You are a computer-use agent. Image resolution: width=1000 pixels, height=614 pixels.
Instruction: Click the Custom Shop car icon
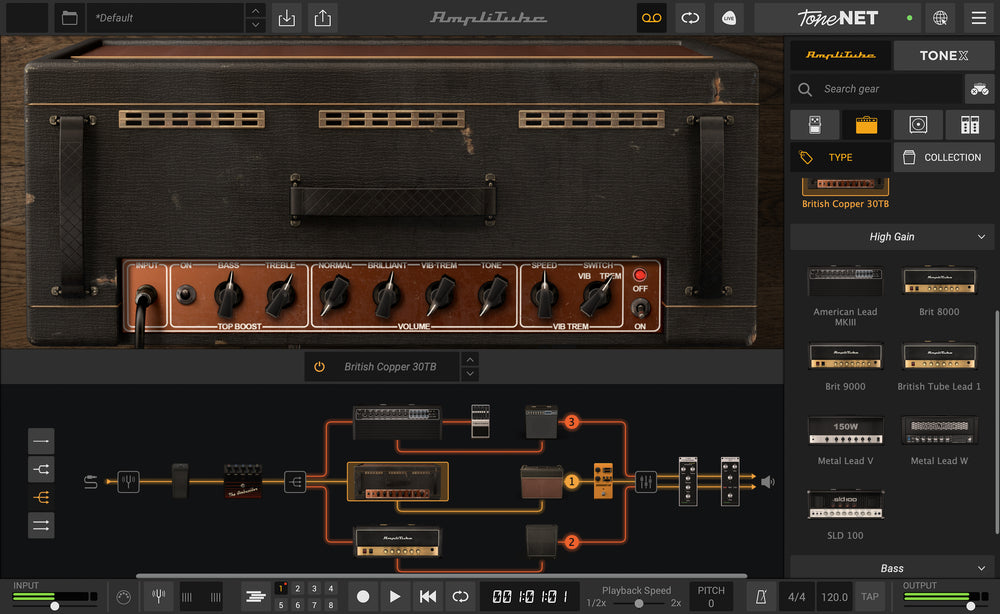click(x=979, y=89)
